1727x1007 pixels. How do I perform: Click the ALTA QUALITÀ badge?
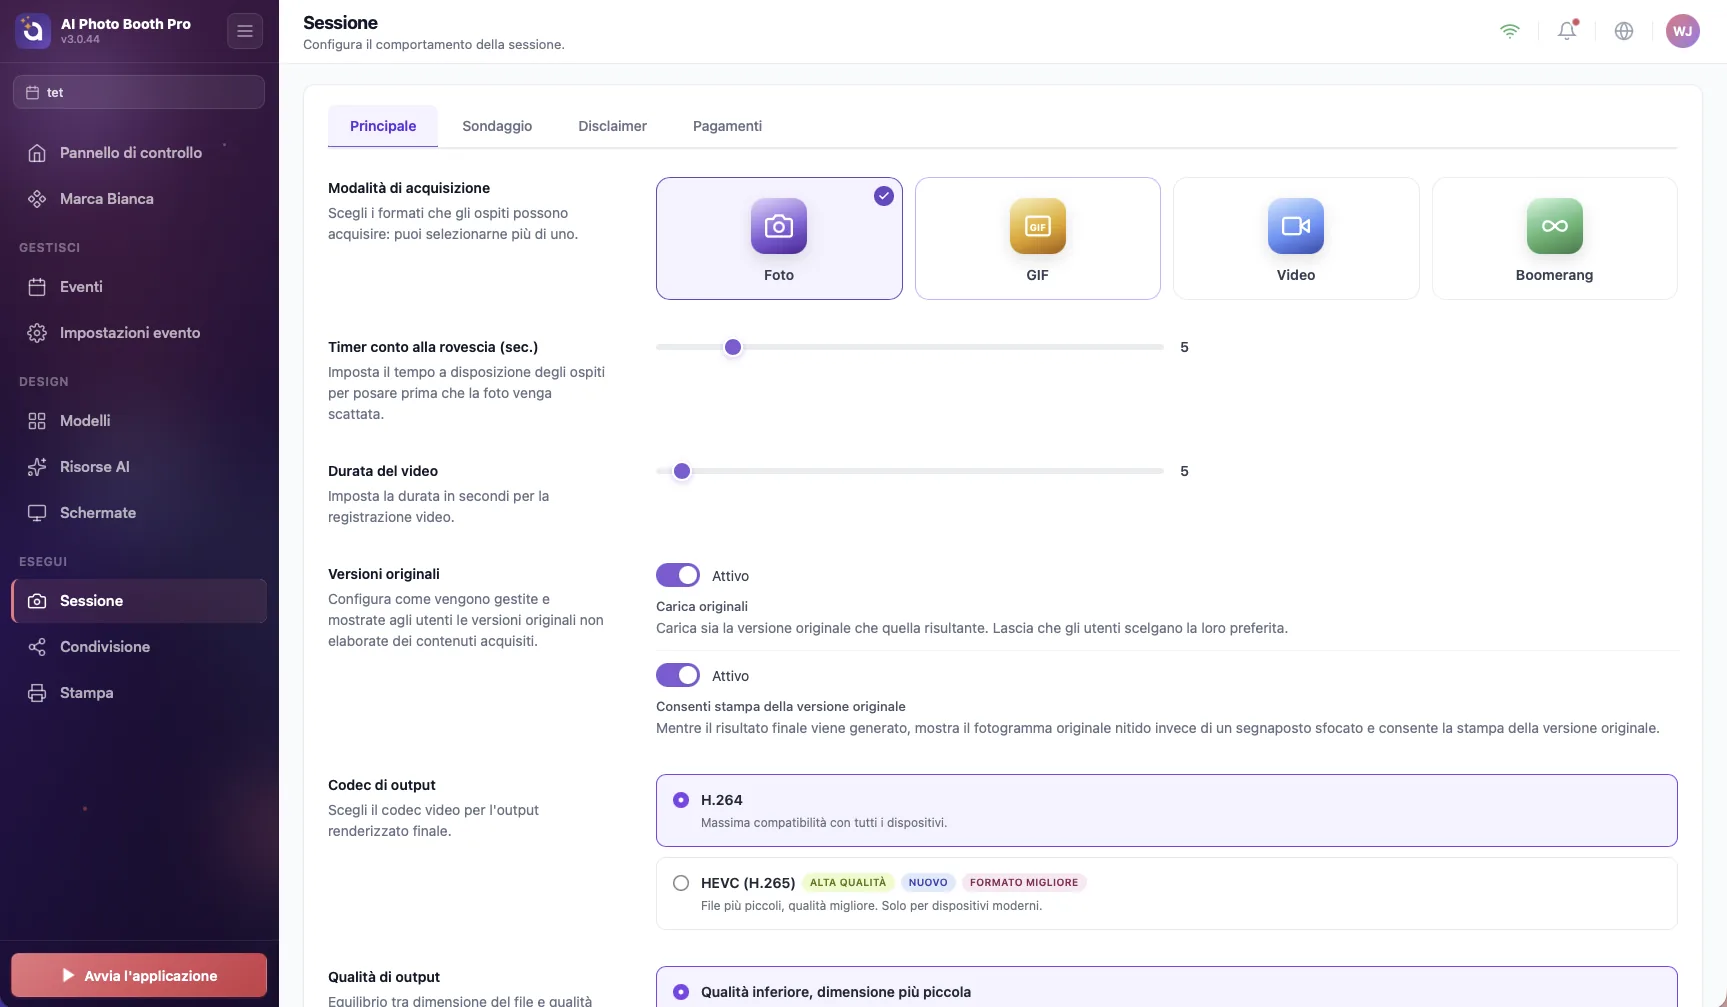coord(848,882)
